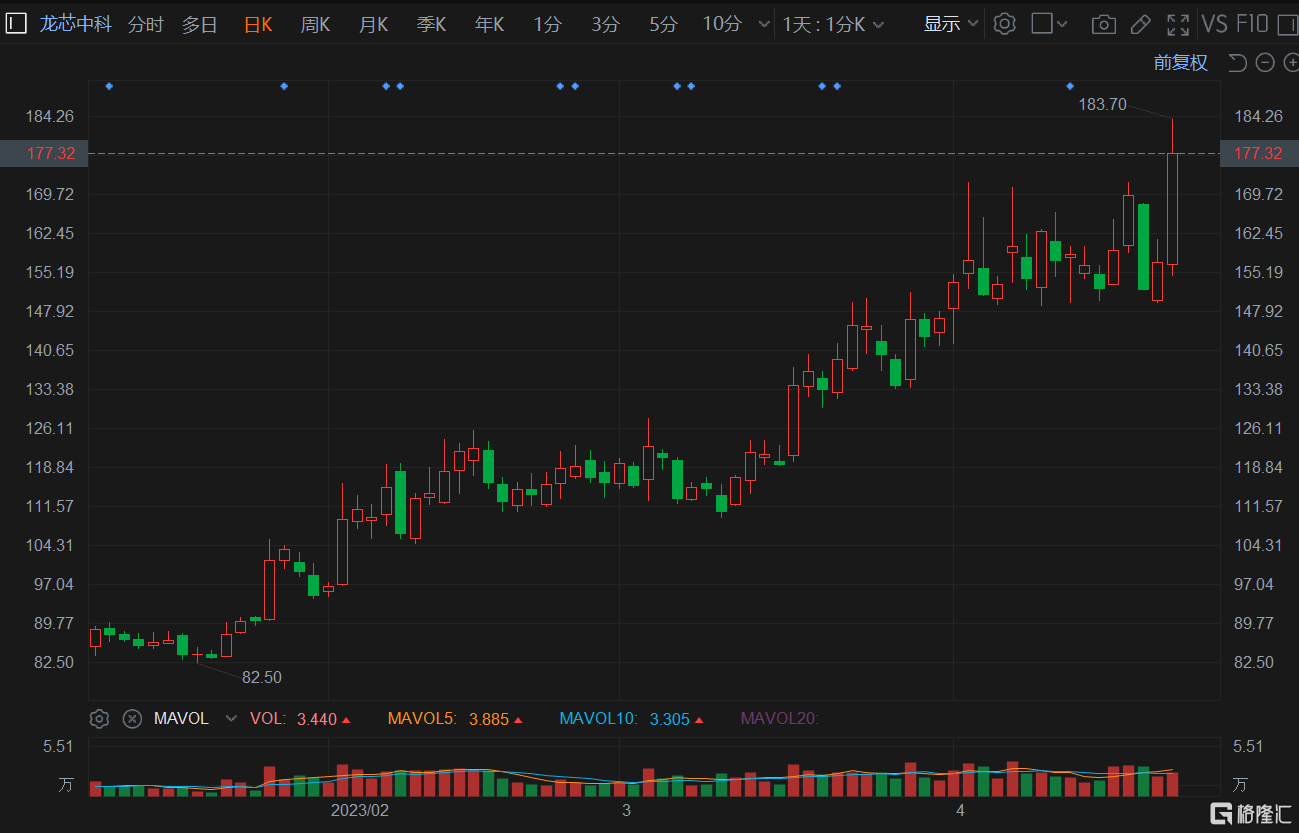
Task: Select the 月K monthly candlestick tab
Action: coord(373,24)
